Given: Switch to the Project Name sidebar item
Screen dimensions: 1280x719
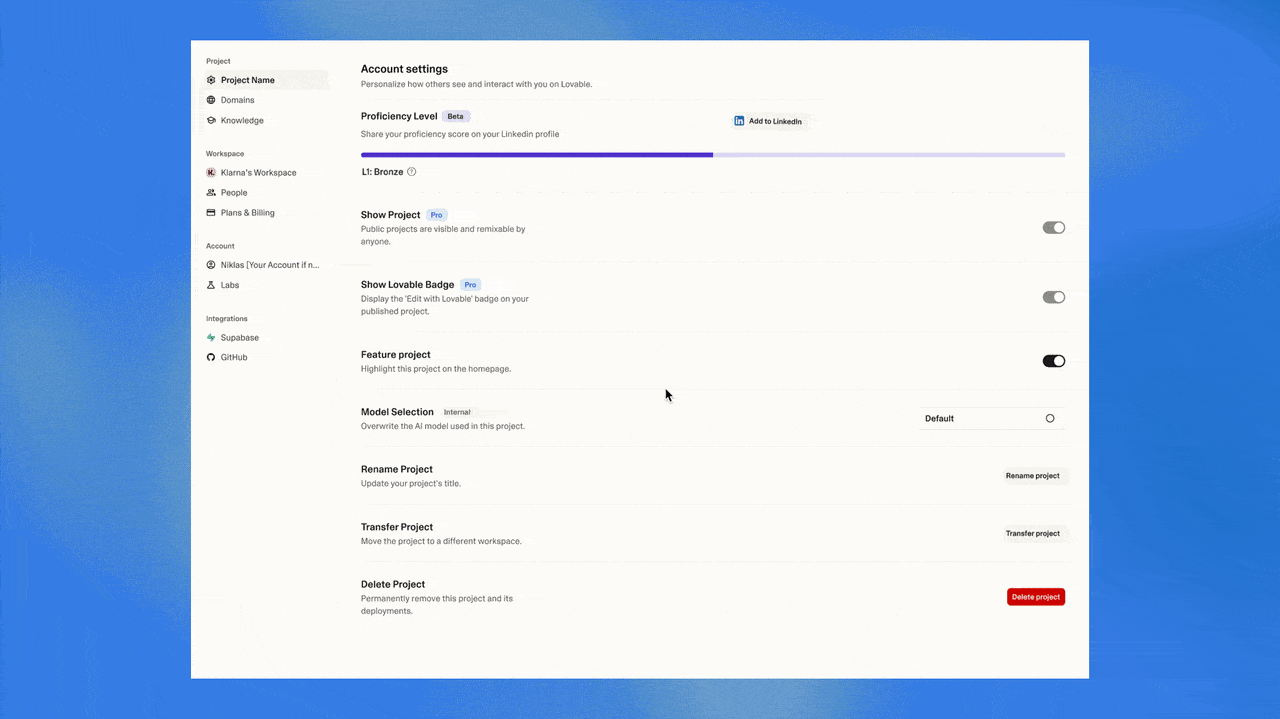Looking at the screenshot, I should [x=247, y=80].
